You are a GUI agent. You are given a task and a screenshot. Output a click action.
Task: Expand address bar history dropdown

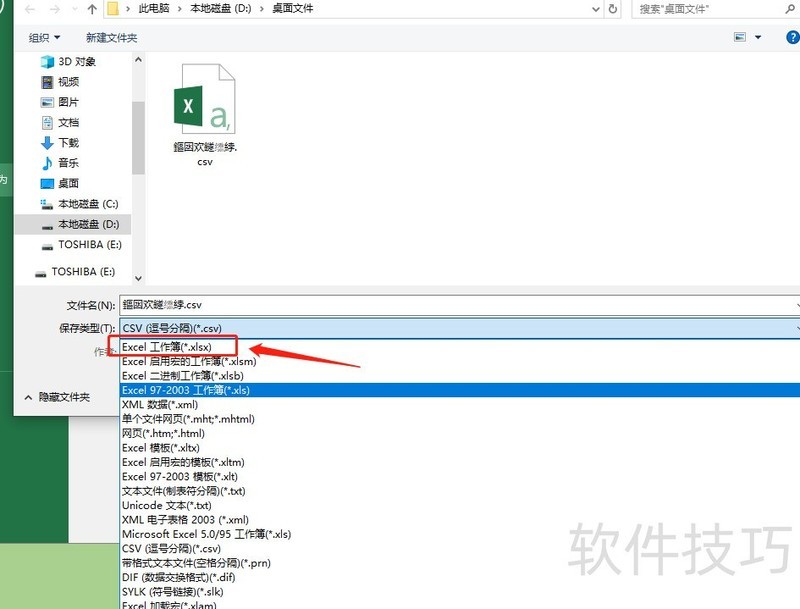coord(595,9)
